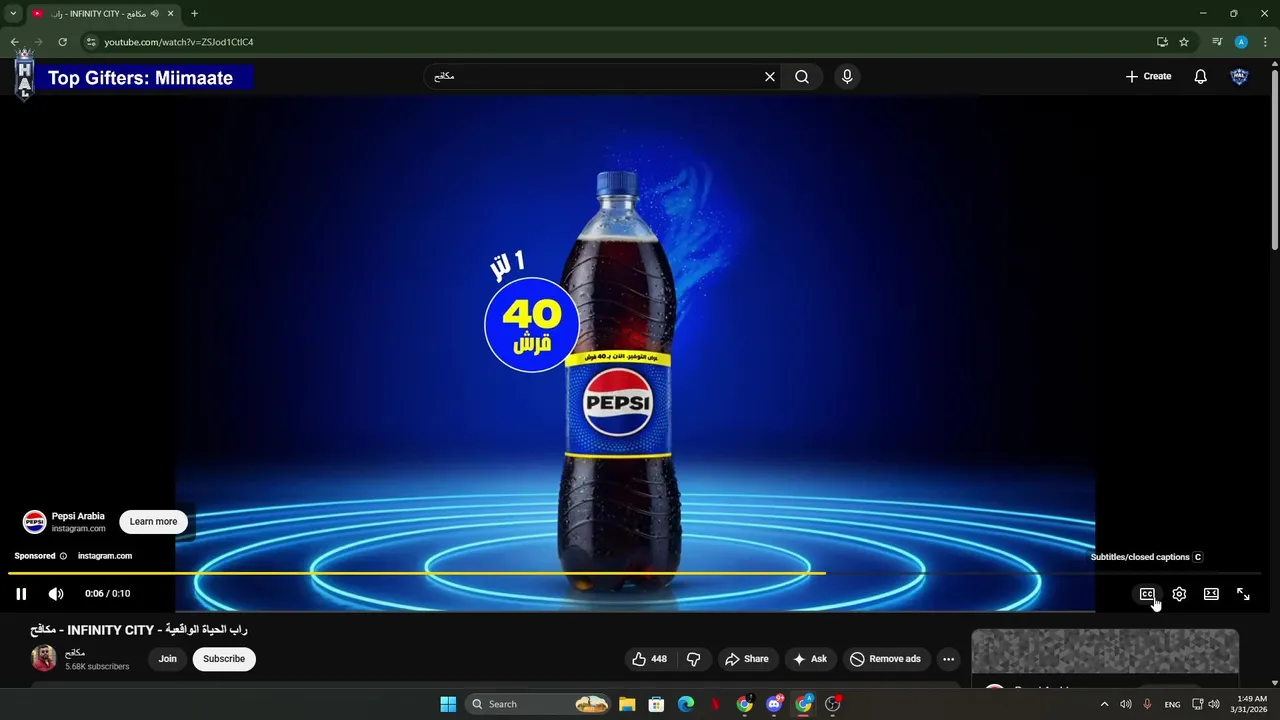Open the channel avatar below video

coord(43,658)
